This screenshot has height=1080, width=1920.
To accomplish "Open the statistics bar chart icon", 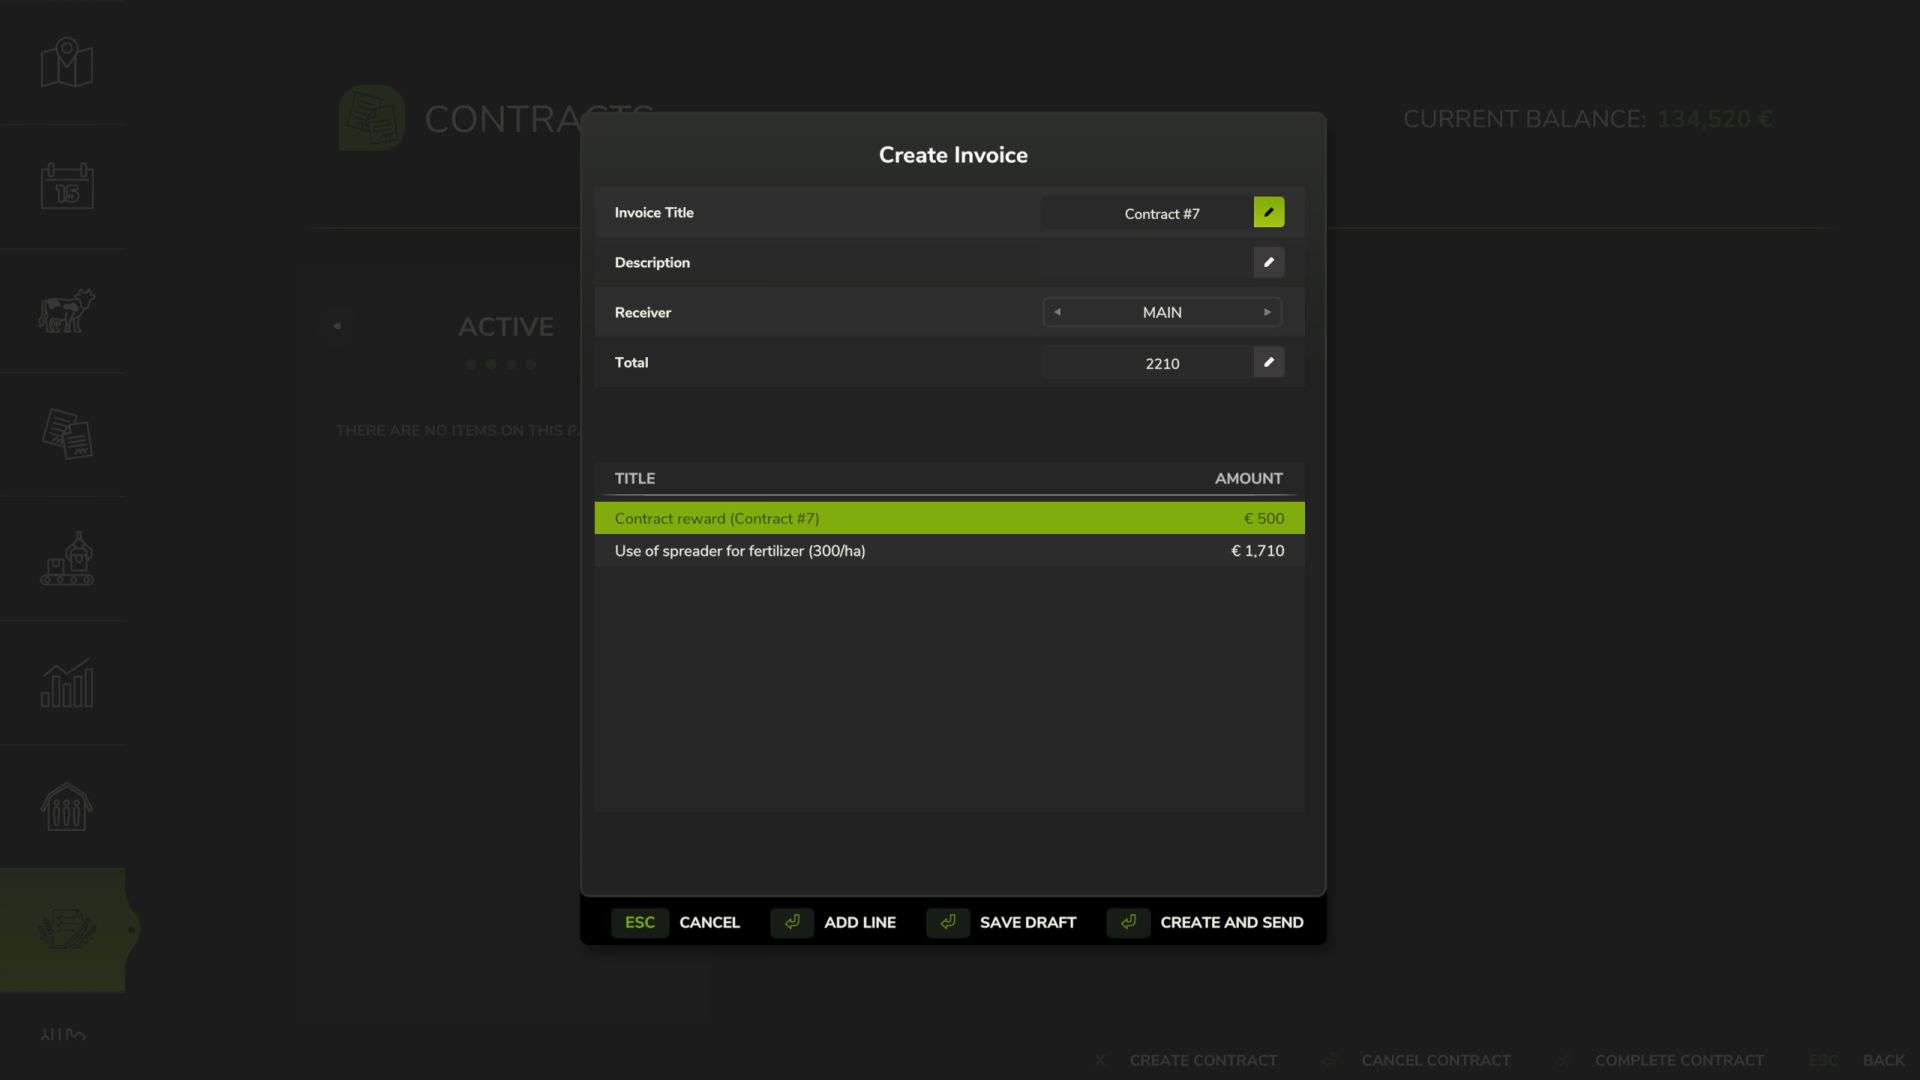I will 67,683.
